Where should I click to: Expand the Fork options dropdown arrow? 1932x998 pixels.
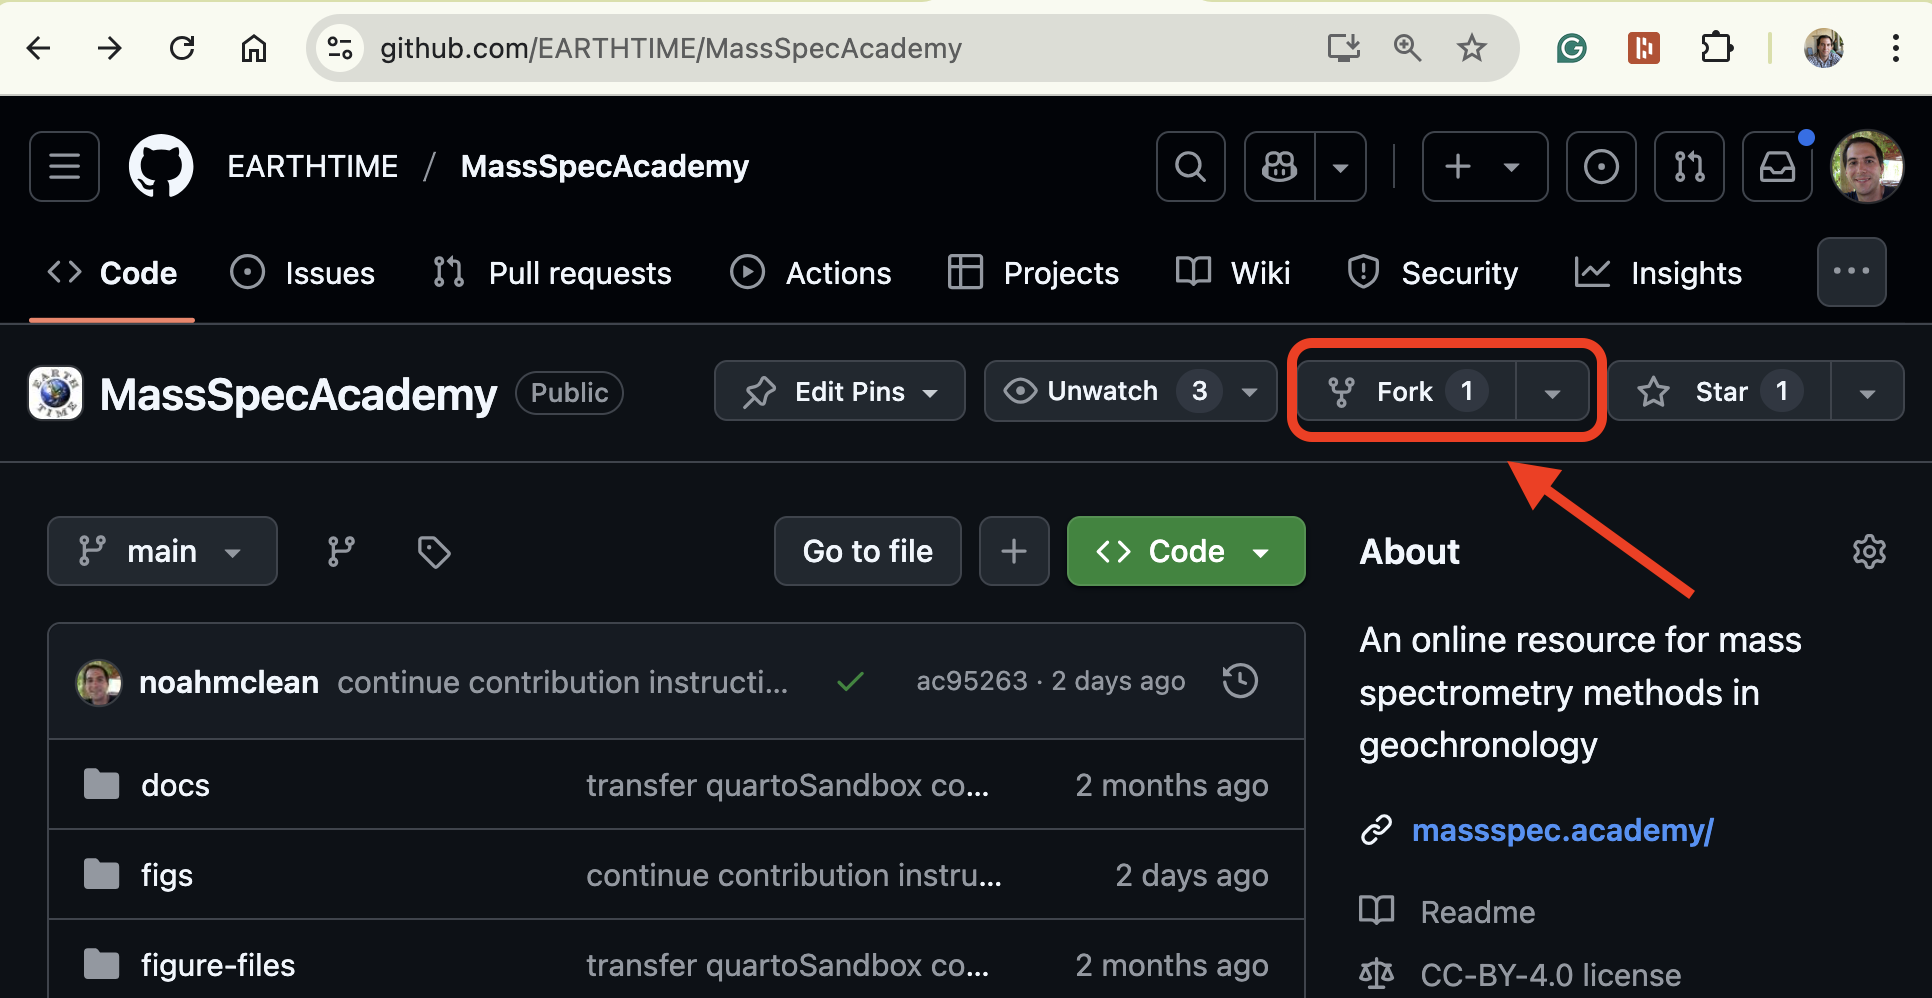(1552, 391)
